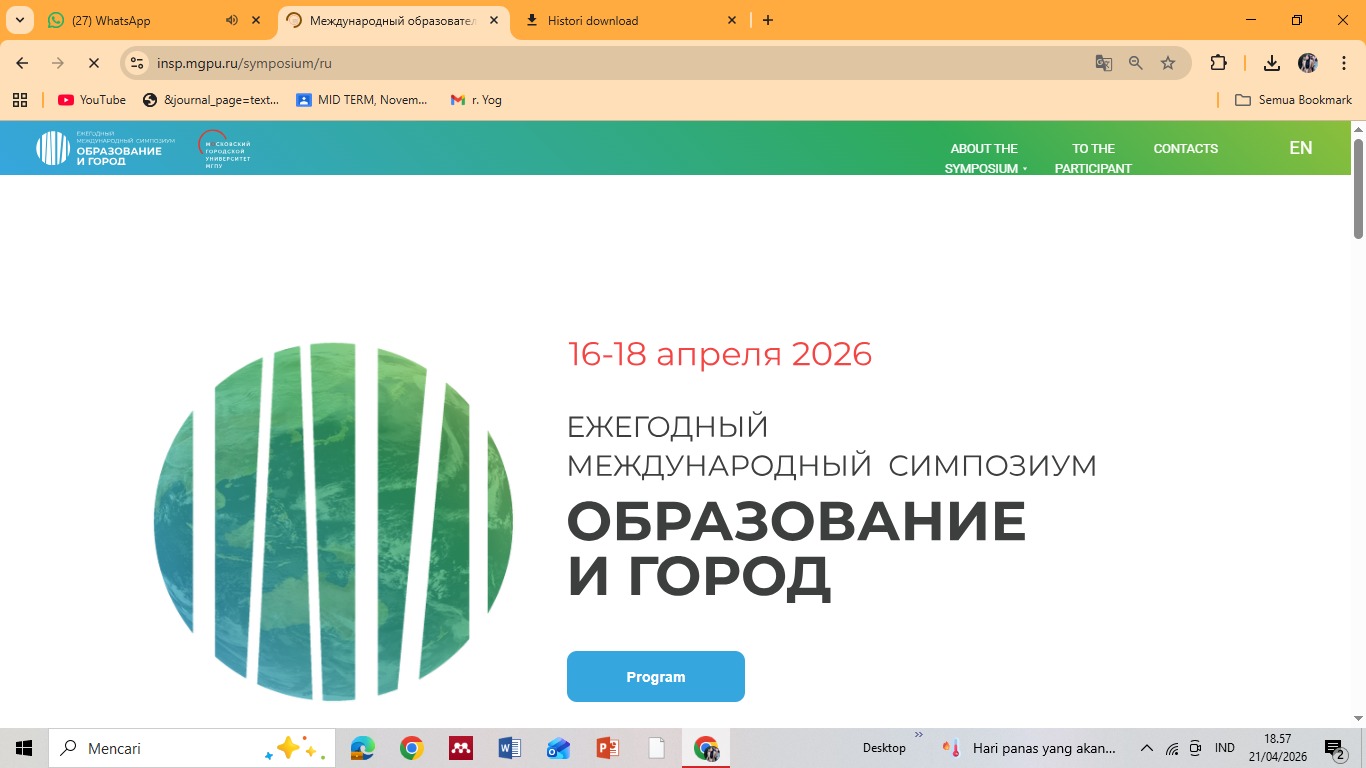Stop page loading with the X button

point(93,63)
